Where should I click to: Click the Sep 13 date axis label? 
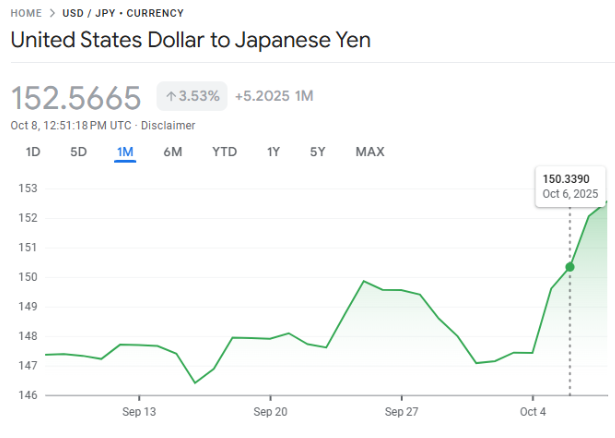pyautogui.click(x=139, y=411)
